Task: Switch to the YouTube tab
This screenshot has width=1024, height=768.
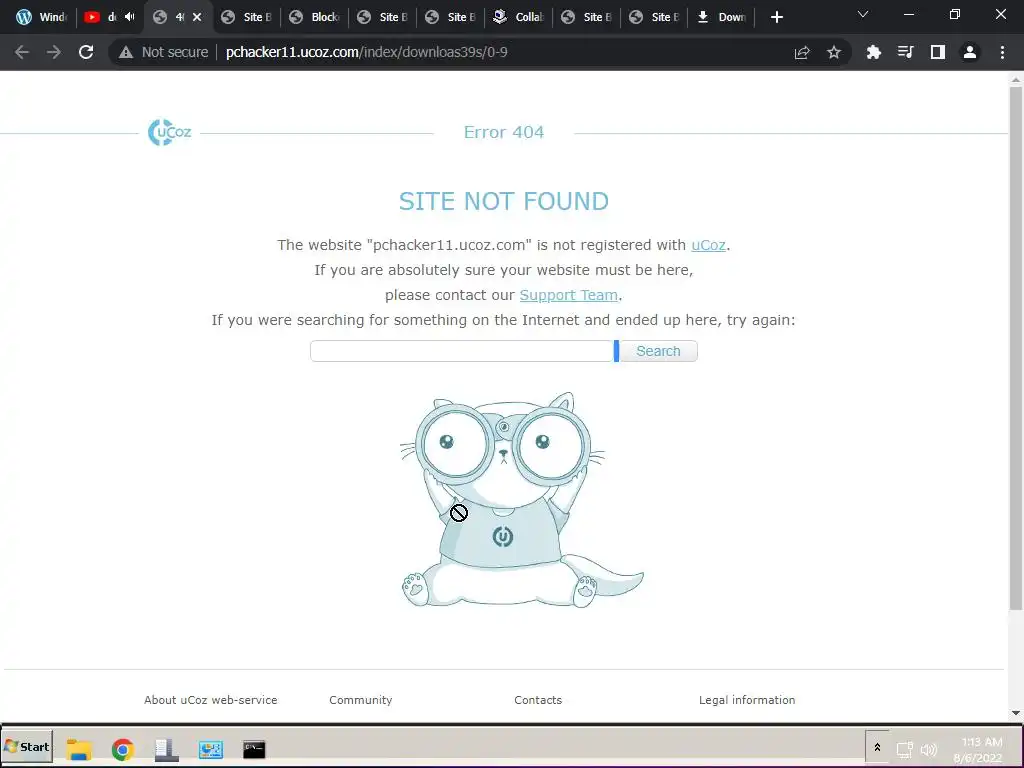Action: [x=101, y=17]
